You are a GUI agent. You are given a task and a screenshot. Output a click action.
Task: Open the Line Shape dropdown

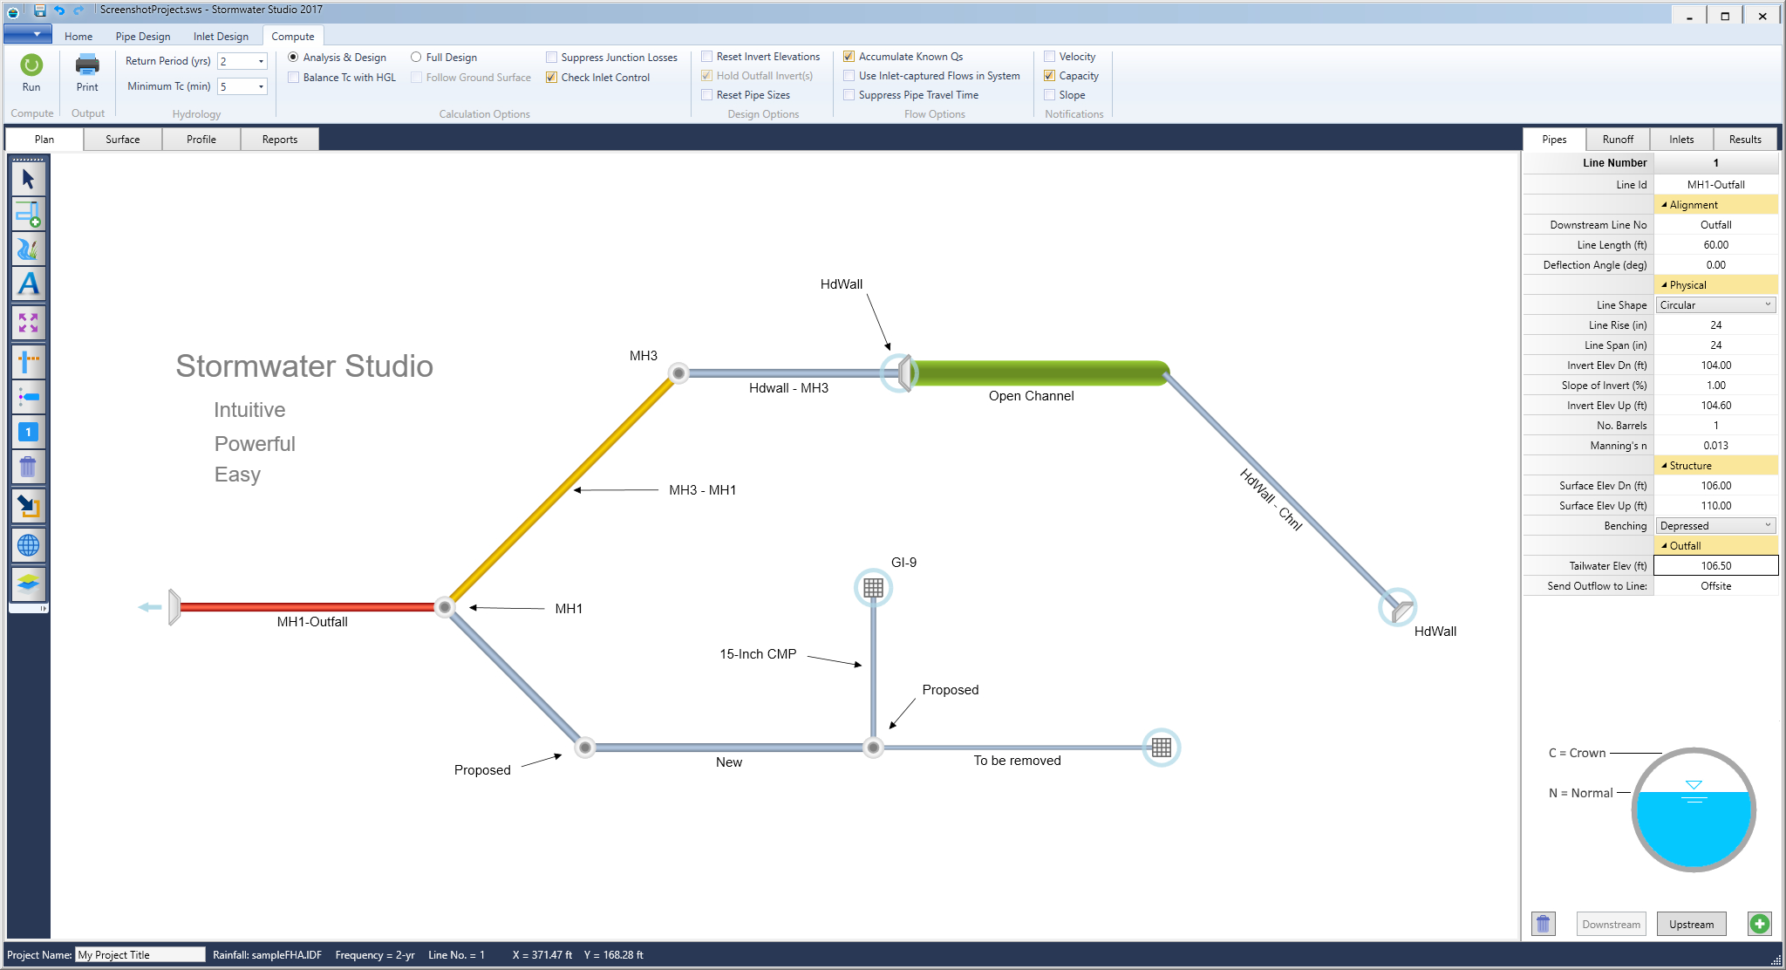tap(1766, 304)
